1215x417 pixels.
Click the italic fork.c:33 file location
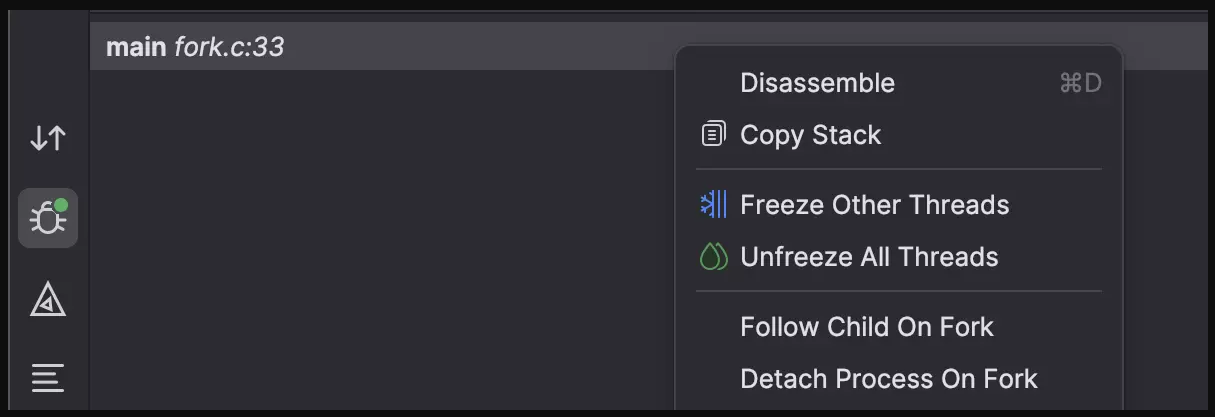(229, 47)
